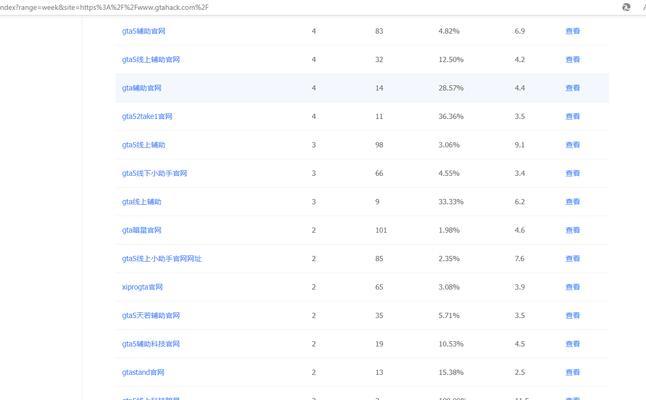Select the rank value 6.9

[x=520, y=31]
